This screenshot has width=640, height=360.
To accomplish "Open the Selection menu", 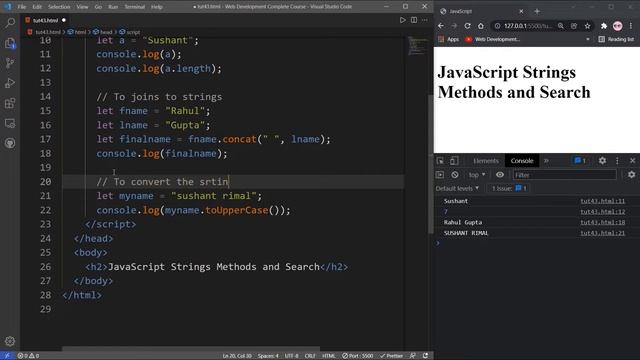I will 59,7.
